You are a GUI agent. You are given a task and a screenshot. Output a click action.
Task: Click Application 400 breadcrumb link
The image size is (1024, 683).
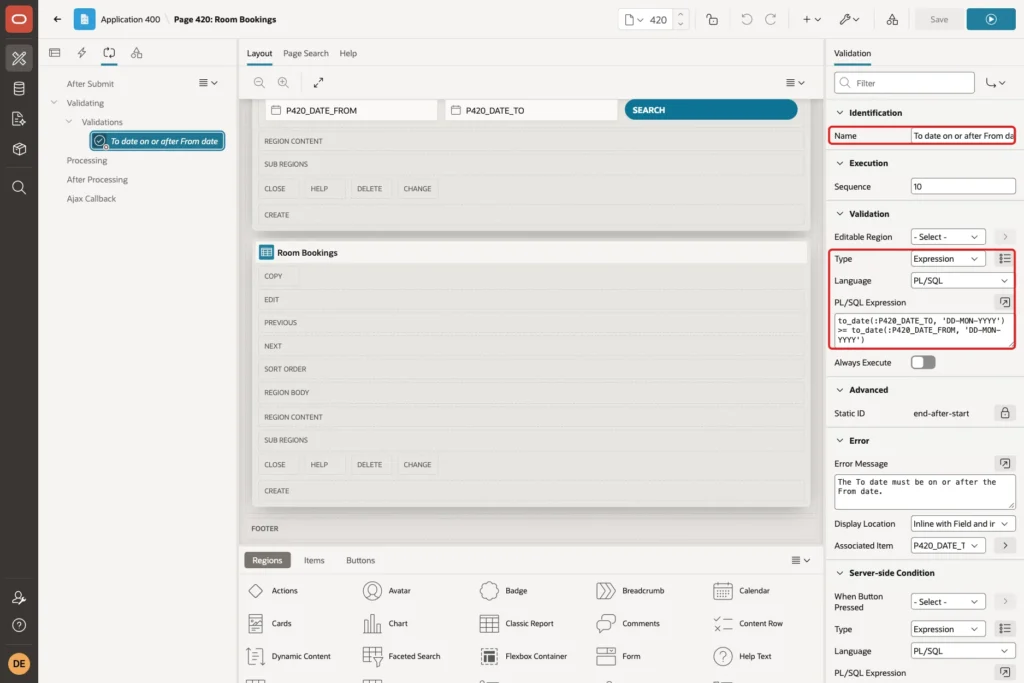point(130,20)
